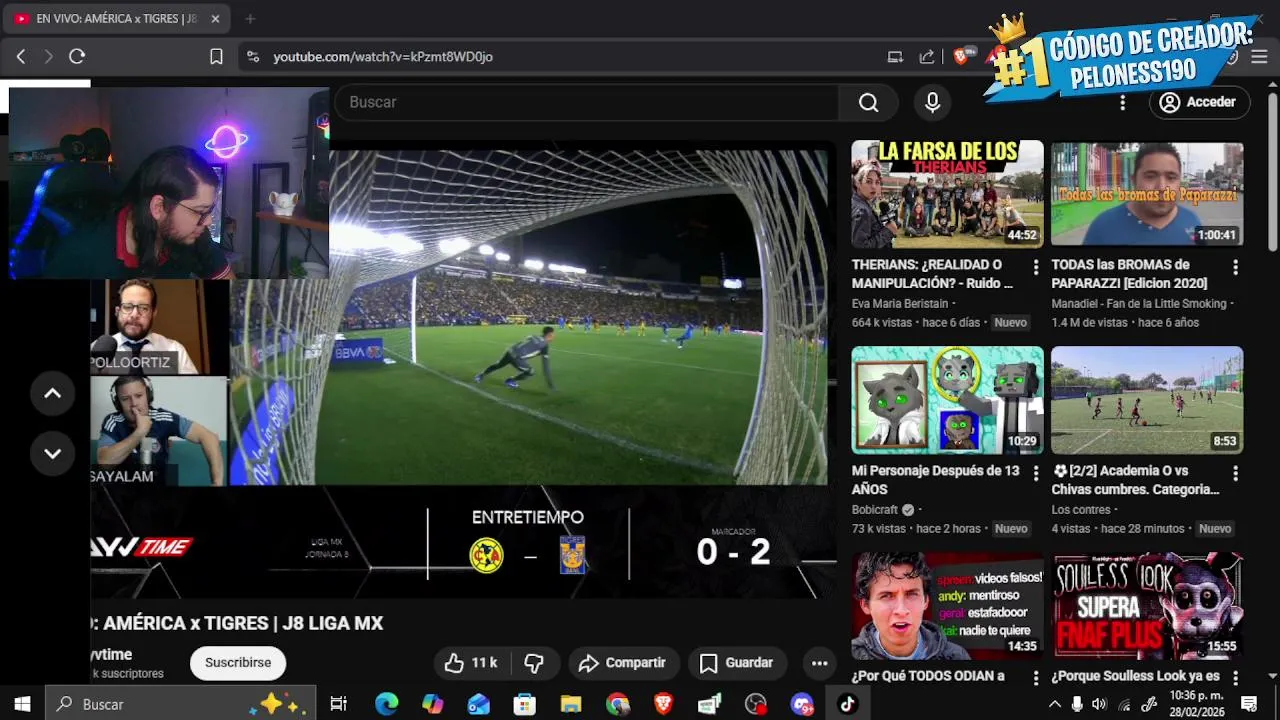
Task: Open Todas las bromas de Paparazzi thumbnail
Action: 1147,194
